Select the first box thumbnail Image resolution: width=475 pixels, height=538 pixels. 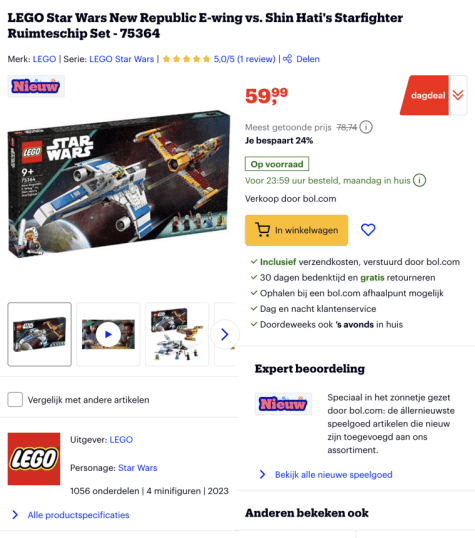pyautogui.click(x=39, y=334)
